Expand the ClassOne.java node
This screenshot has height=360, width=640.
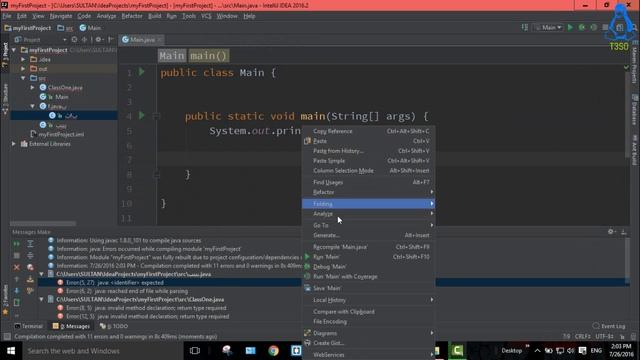33,87
